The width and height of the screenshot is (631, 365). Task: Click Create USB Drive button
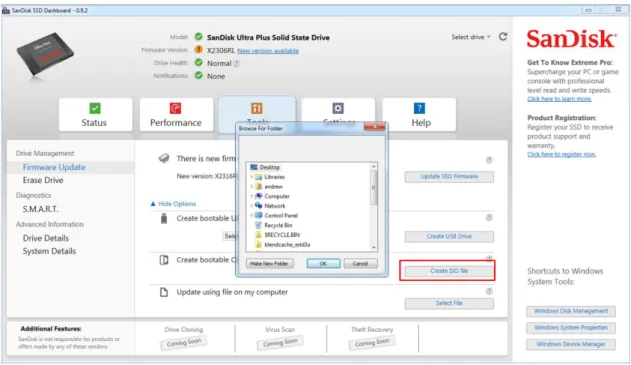tap(449, 237)
